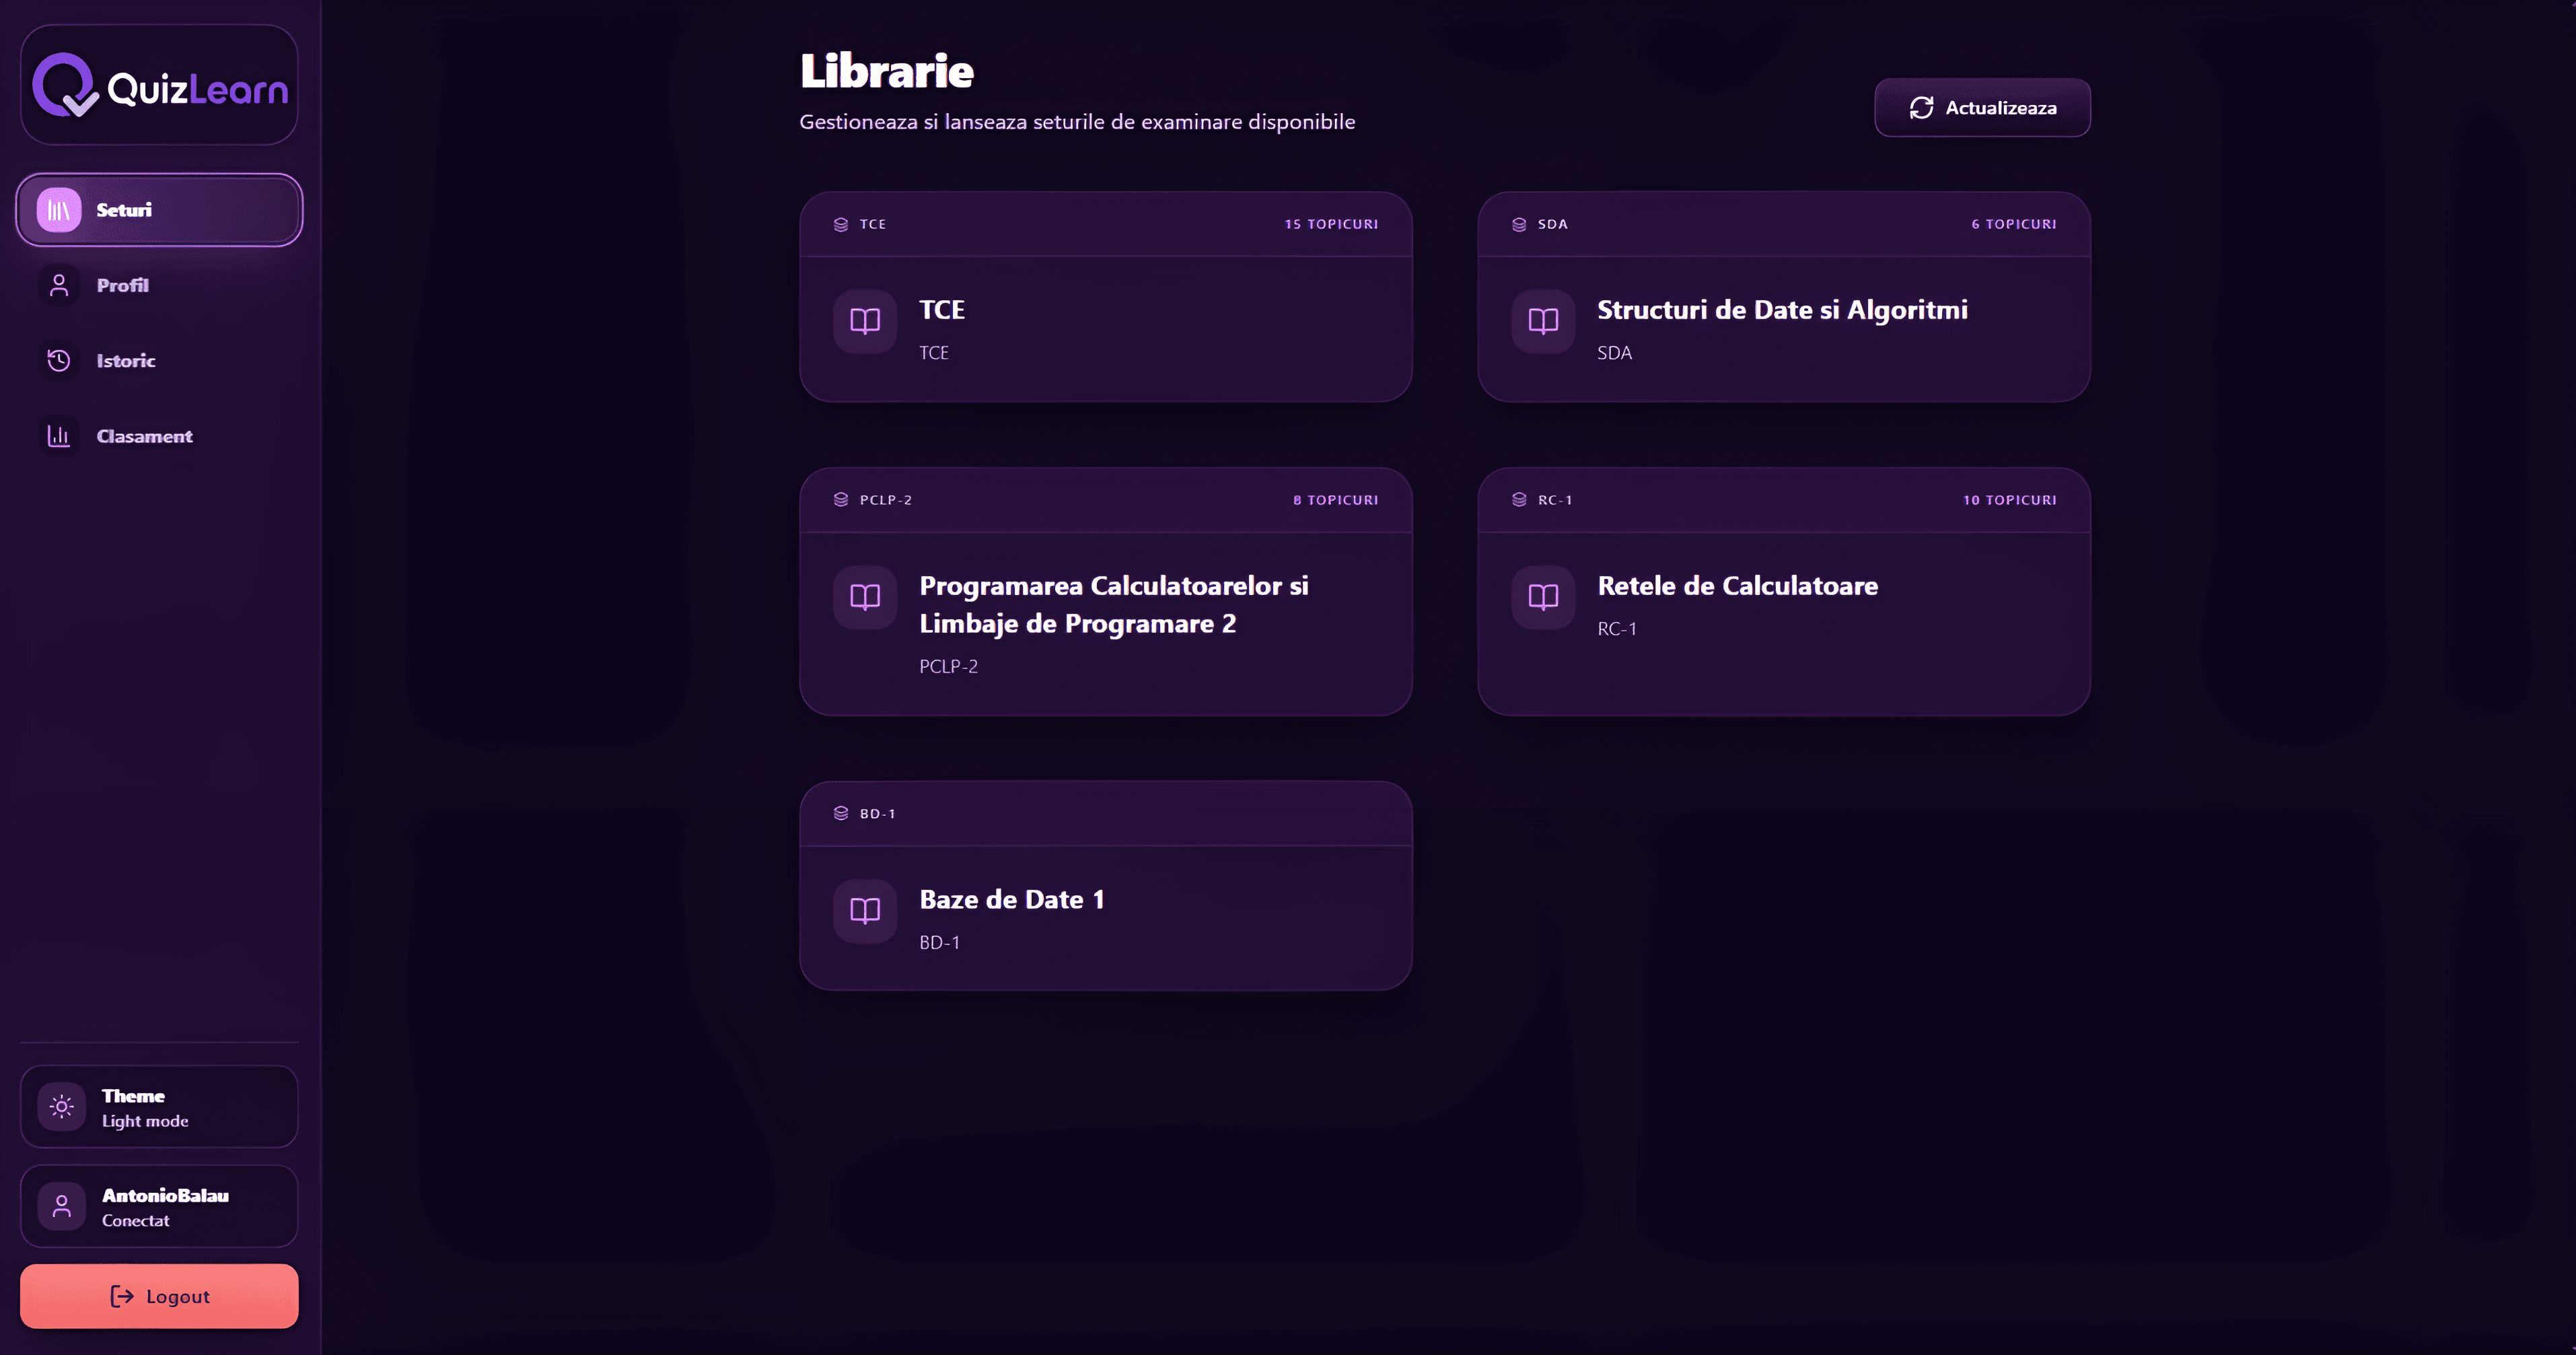Click the 'TCE' subtitle under TCE title
Viewport: 2576px width, 1355px height.
[934, 353]
